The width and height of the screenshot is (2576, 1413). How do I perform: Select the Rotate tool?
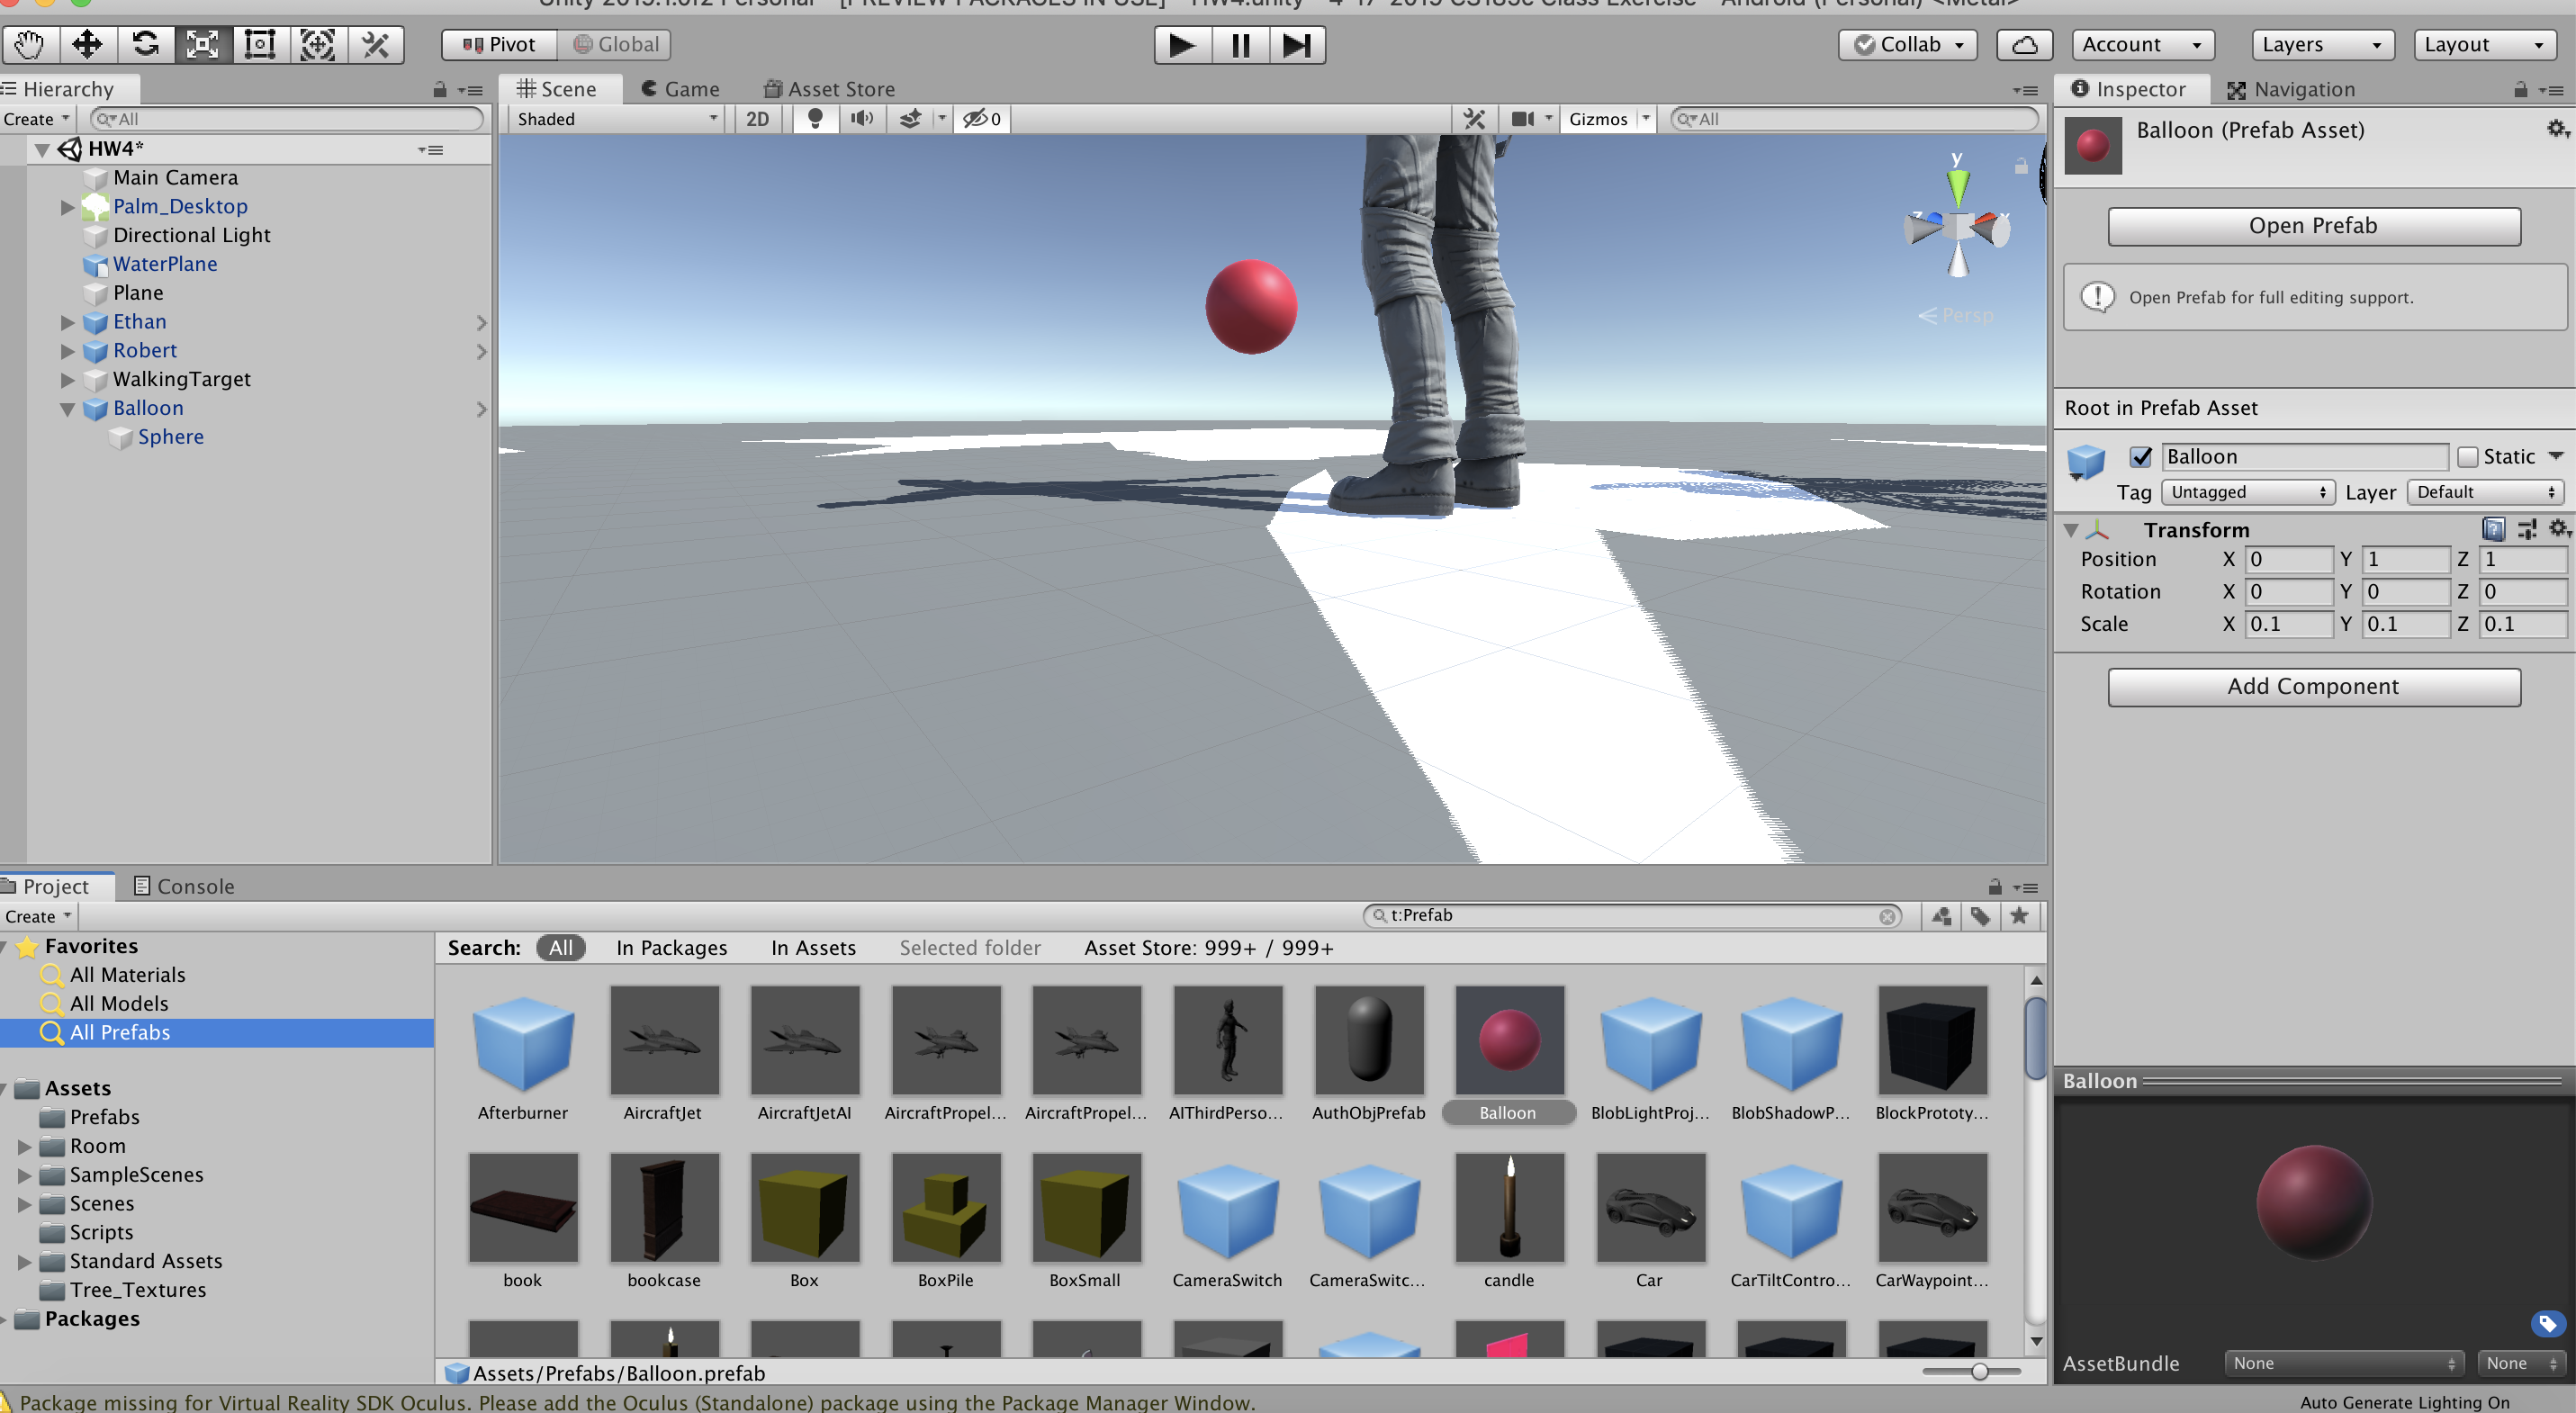(x=145, y=45)
